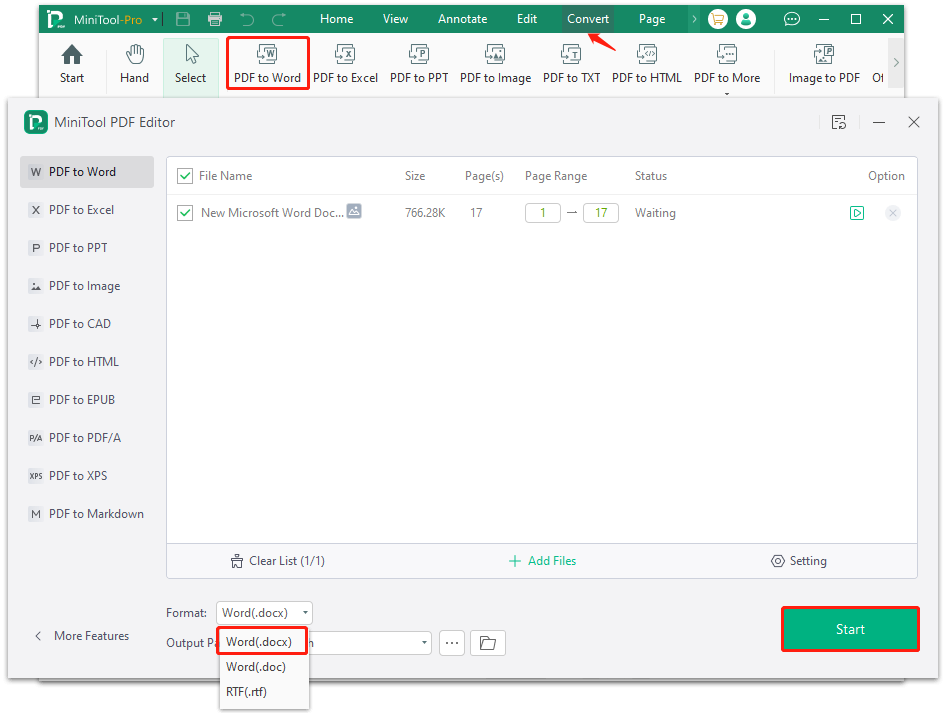Select PDF to HTML in the sidebar
The width and height of the screenshot is (944, 716).
tap(87, 362)
